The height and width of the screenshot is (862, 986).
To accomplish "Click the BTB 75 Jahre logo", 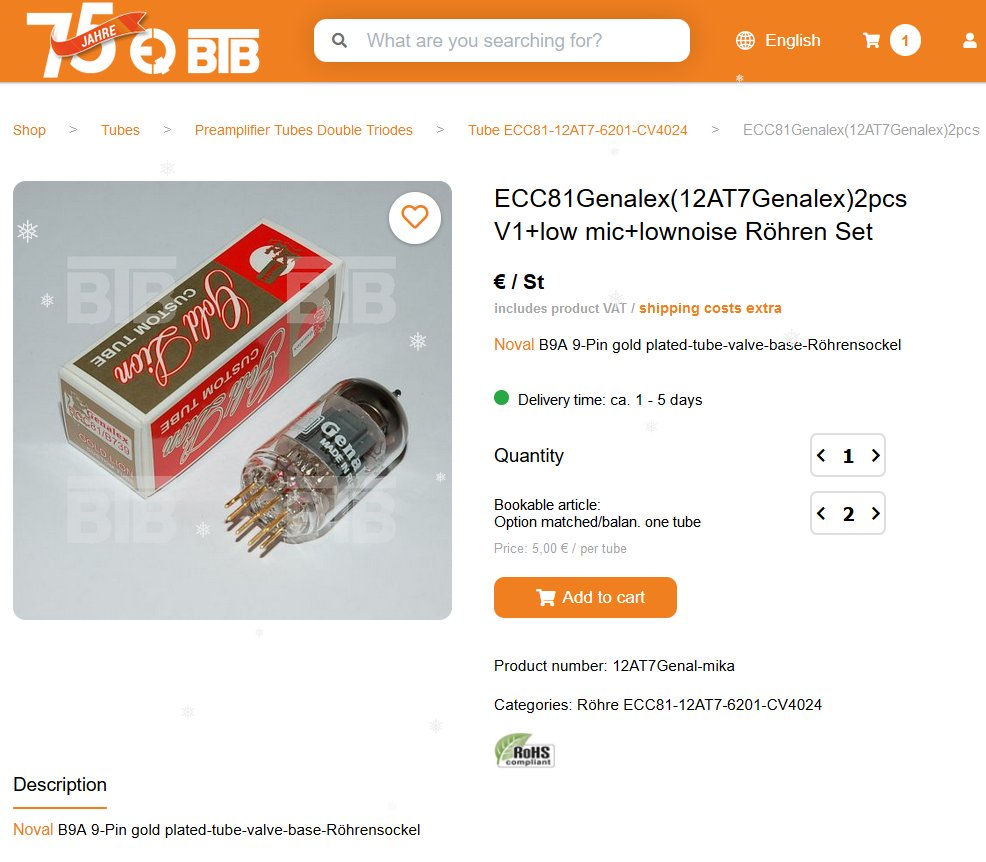I will click(143, 41).
